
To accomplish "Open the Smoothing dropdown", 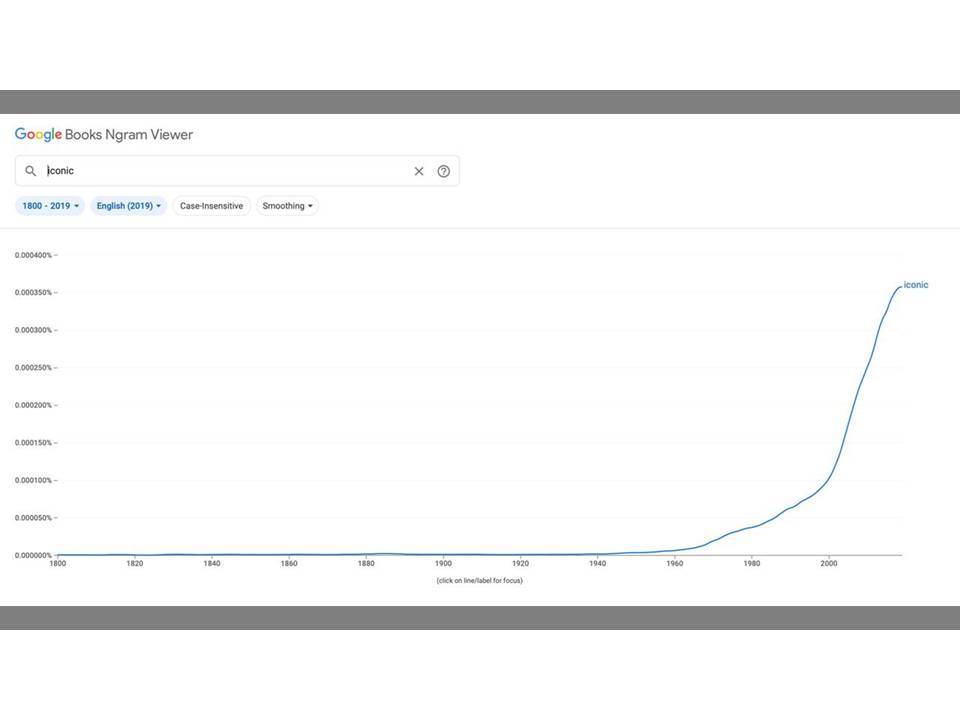I will 287,206.
